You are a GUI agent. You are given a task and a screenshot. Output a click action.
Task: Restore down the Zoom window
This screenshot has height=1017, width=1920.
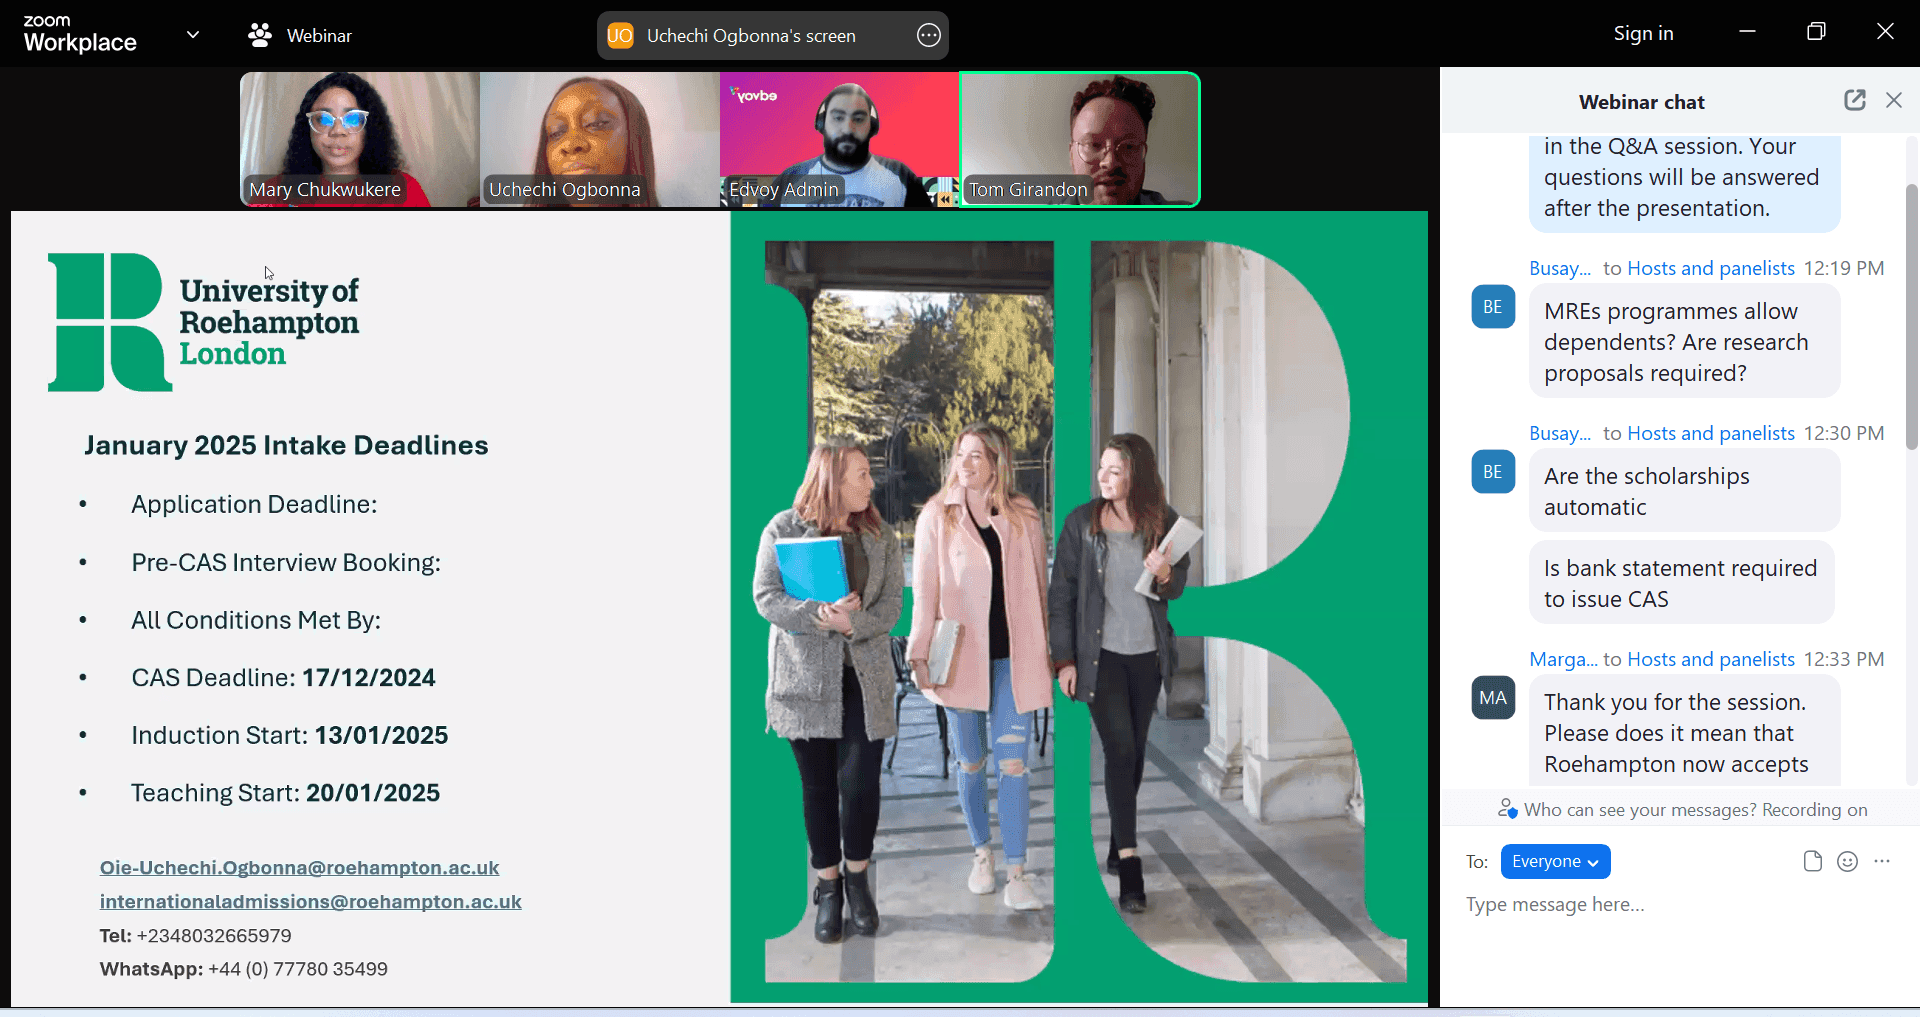pyautogui.click(x=1816, y=31)
